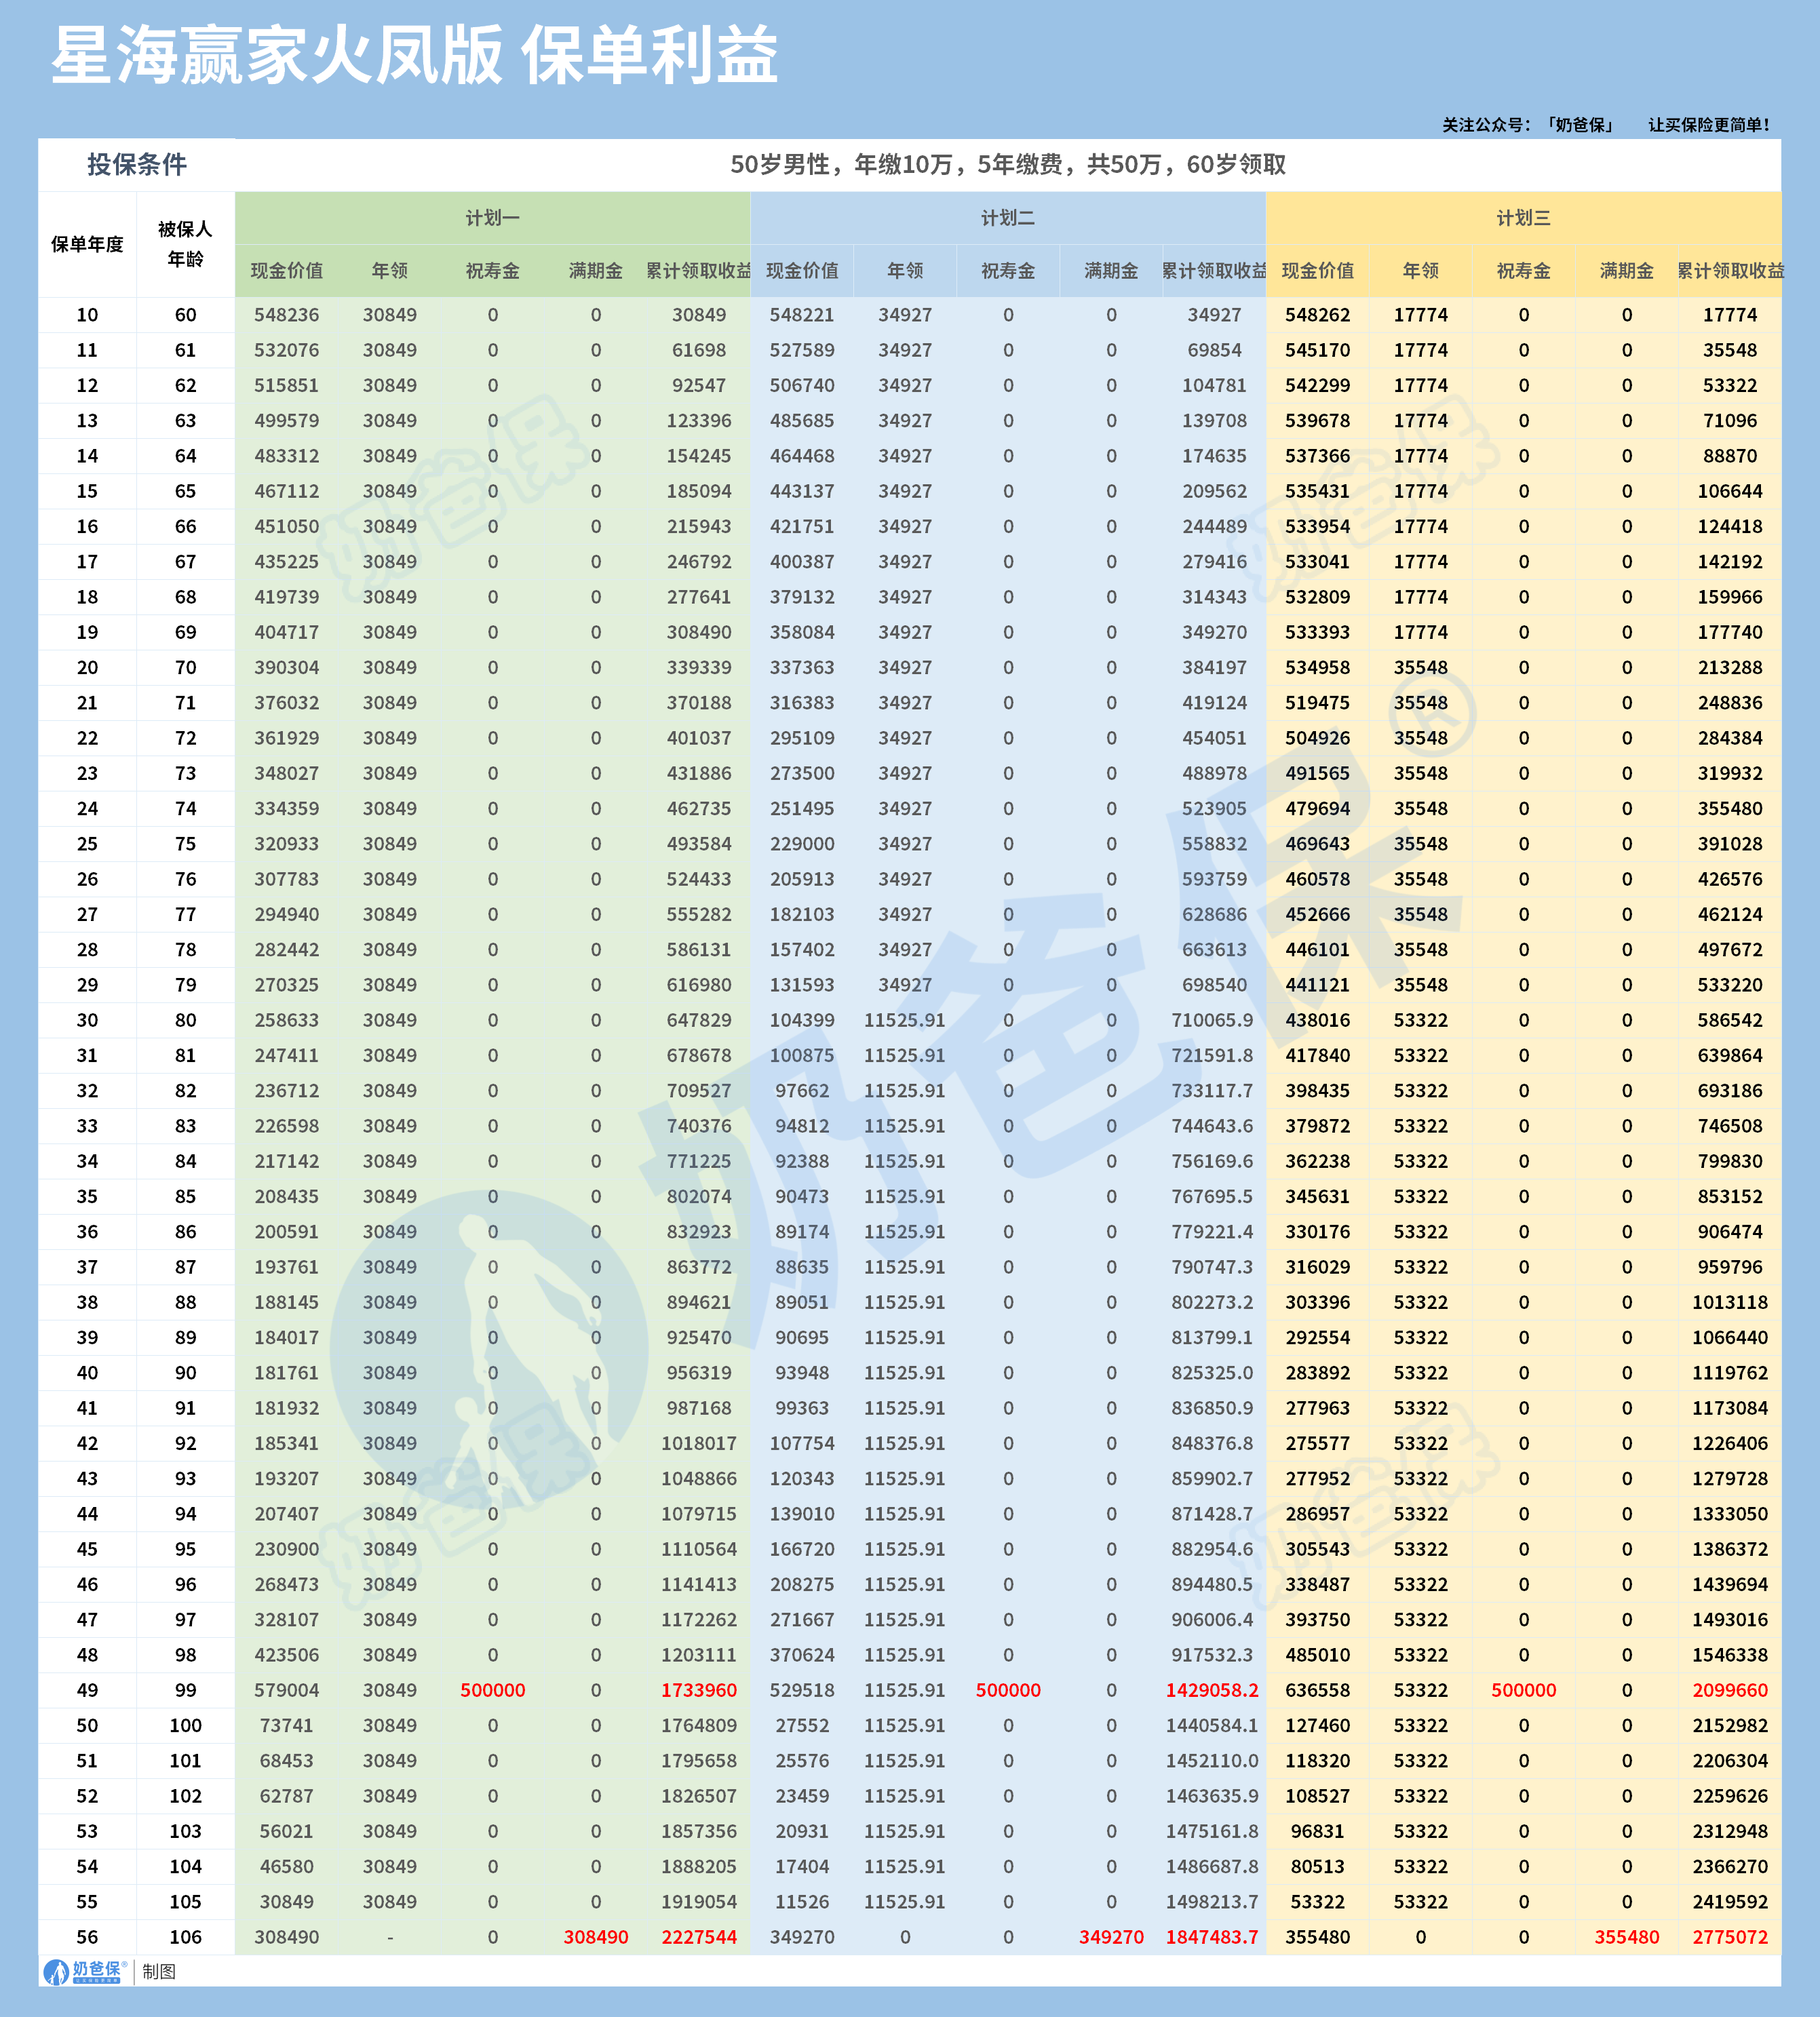Image resolution: width=1820 pixels, height=2017 pixels.
Task: Click red 500000 祝寿金 in 计划一
Action: click(492, 1690)
